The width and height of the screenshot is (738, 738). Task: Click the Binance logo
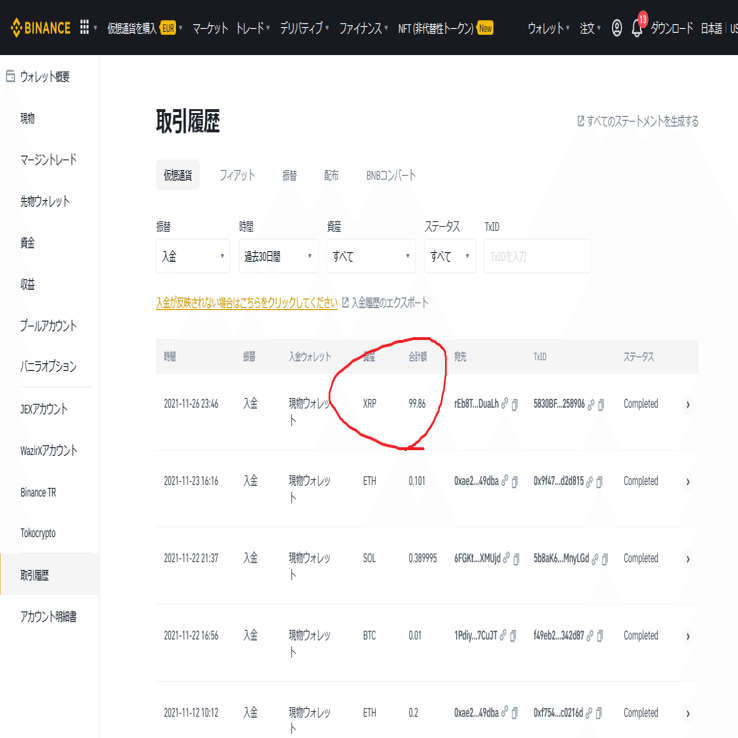pyautogui.click(x=40, y=28)
